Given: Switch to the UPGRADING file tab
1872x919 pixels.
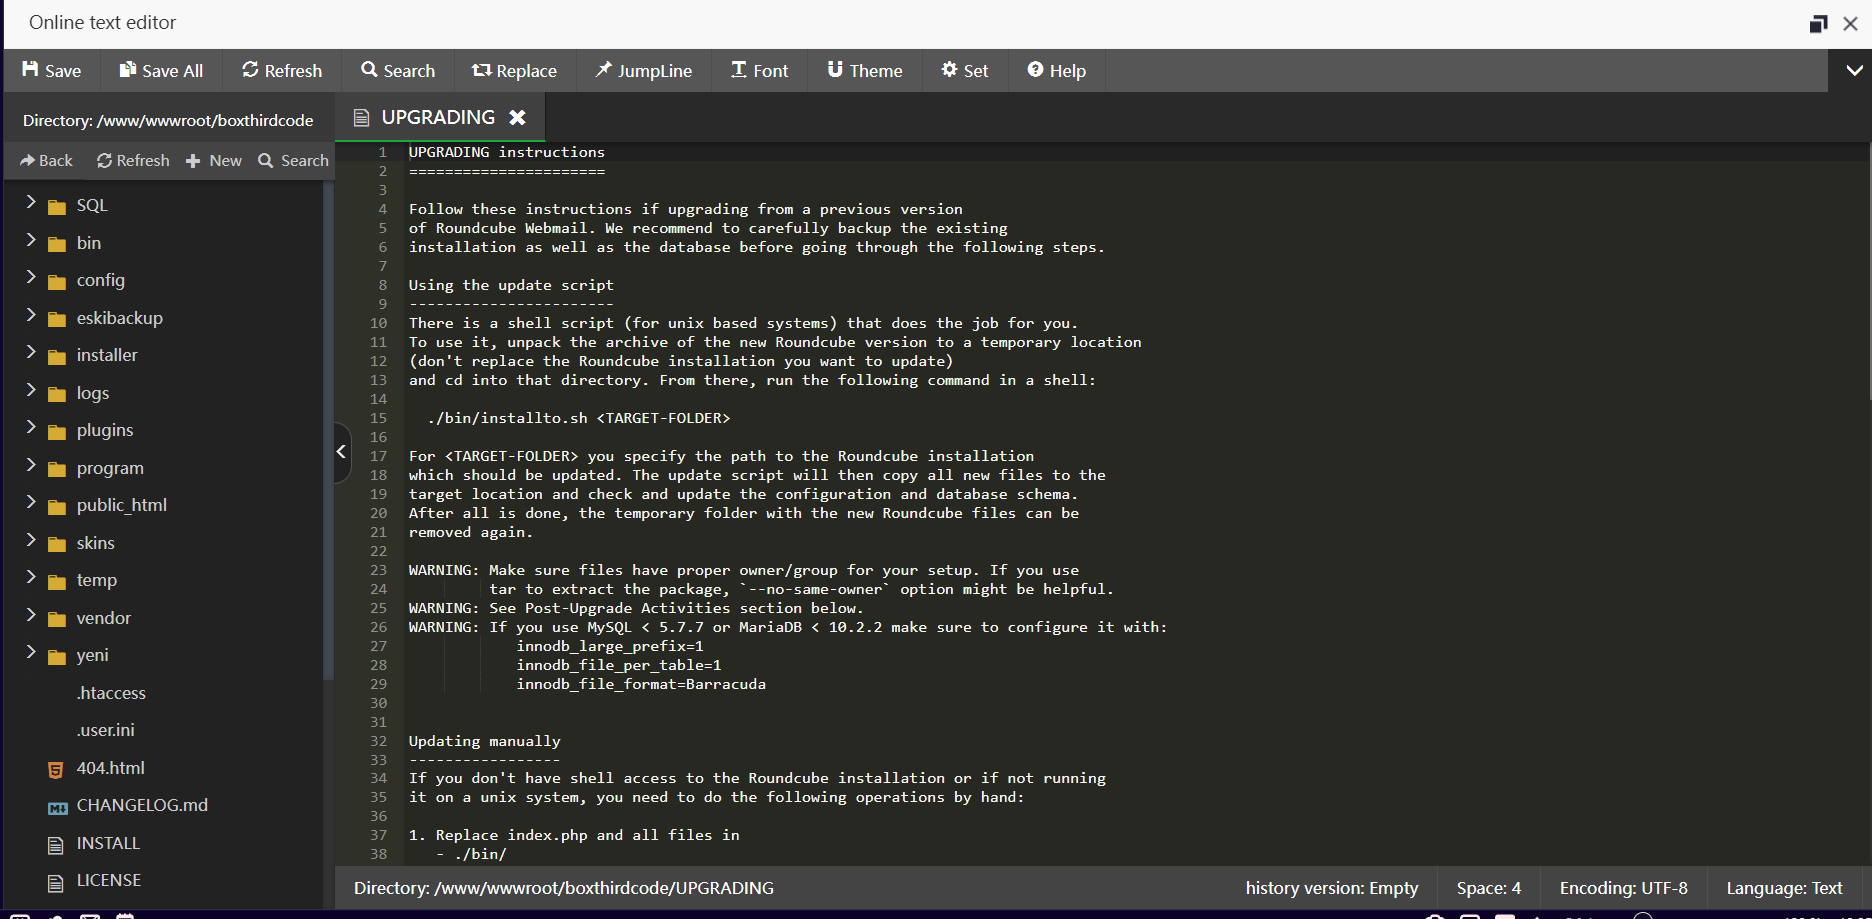Looking at the screenshot, I should (437, 118).
